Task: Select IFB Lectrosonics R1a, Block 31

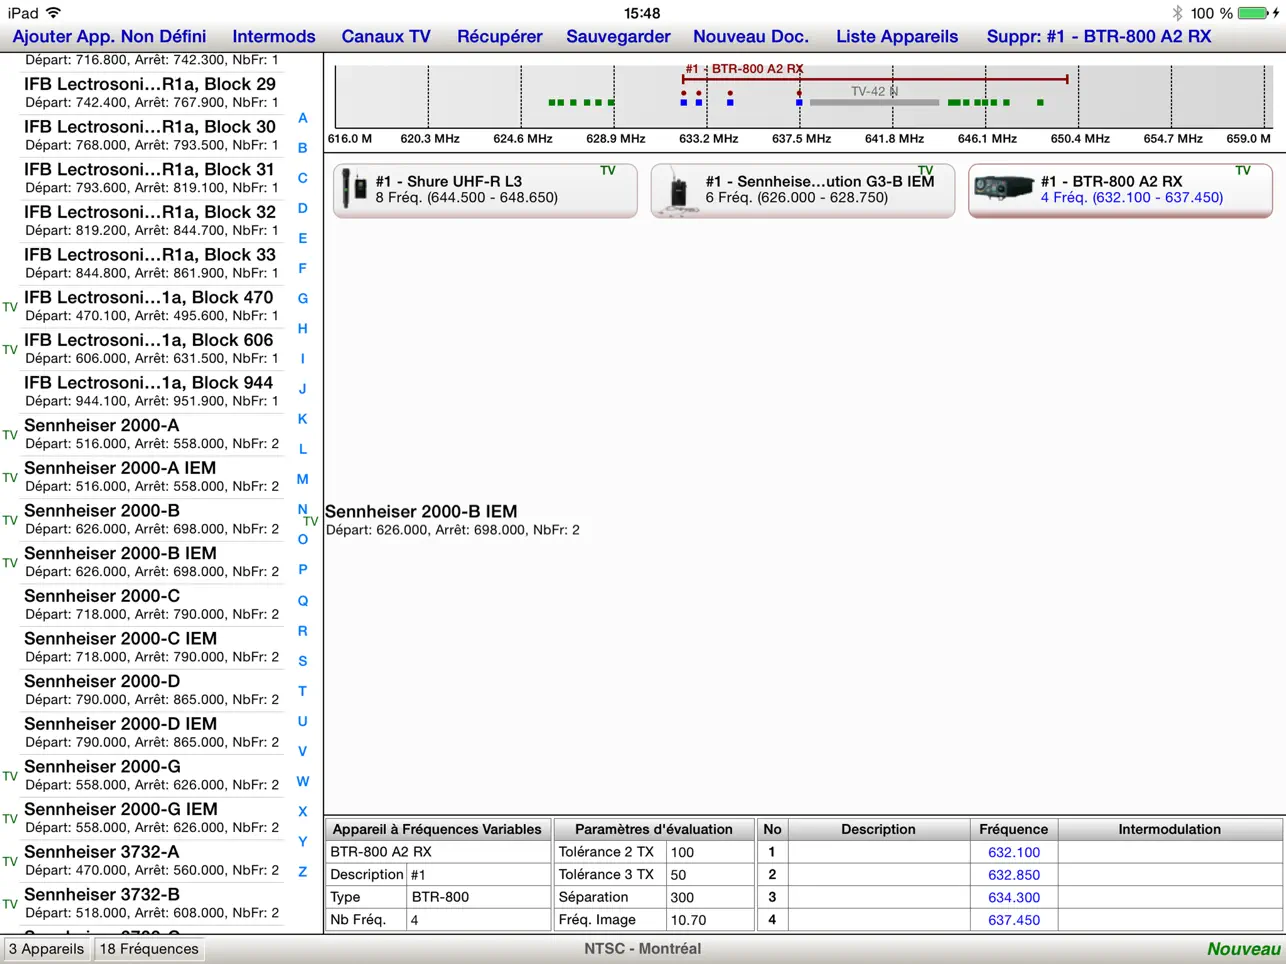Action: pyautogui.click(x=152, y=177)
